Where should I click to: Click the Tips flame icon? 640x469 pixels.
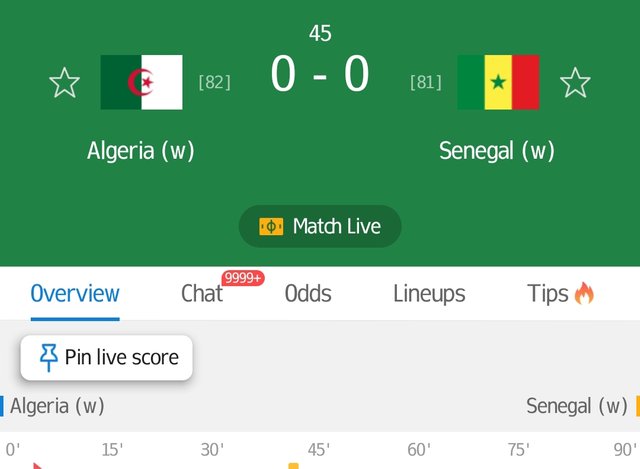point(584,293)
